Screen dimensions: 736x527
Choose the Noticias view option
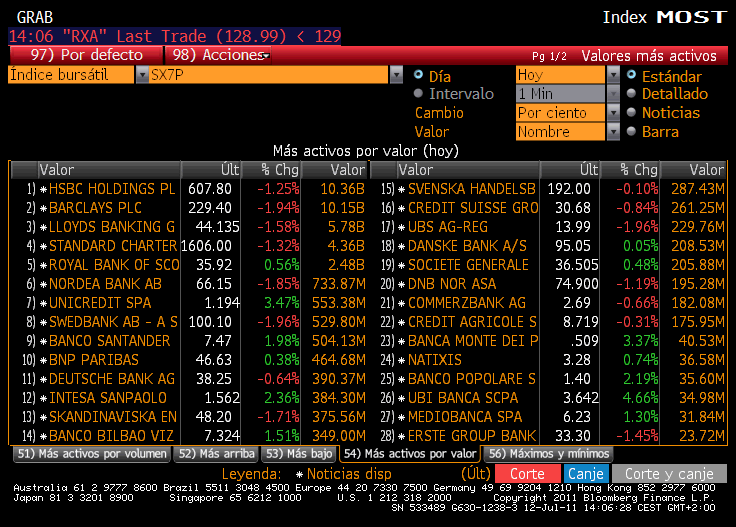[x=631, y=113]
